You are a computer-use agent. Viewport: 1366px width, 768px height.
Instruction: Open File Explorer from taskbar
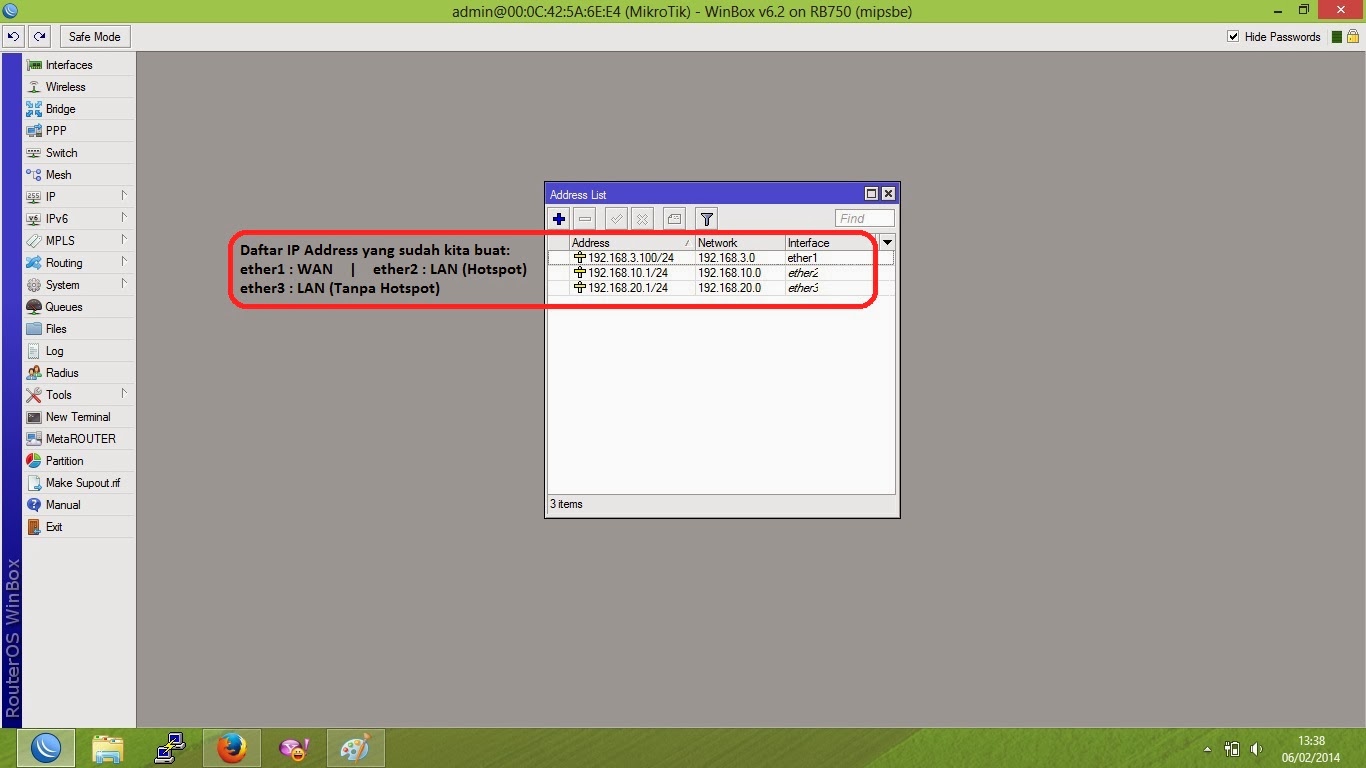(x=107, y=748)
